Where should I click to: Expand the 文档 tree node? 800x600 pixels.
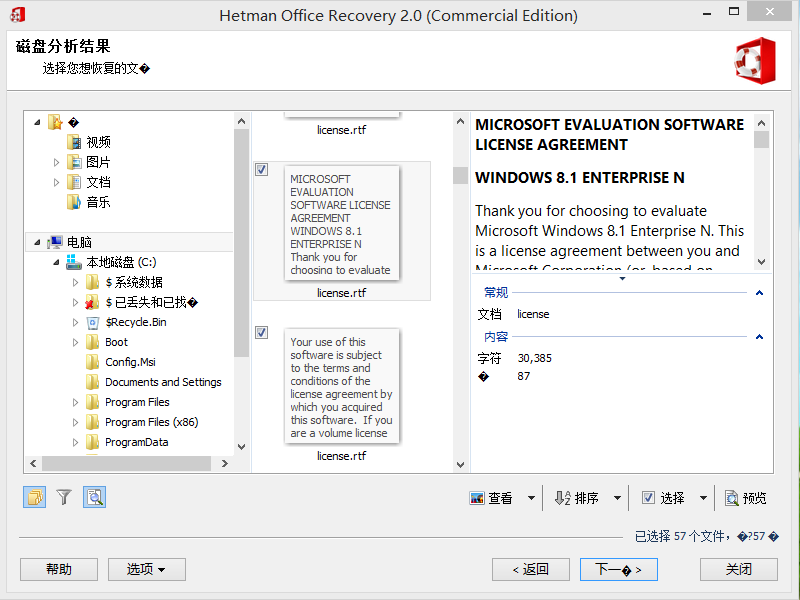pyautogui.click(x=56, y=182)
